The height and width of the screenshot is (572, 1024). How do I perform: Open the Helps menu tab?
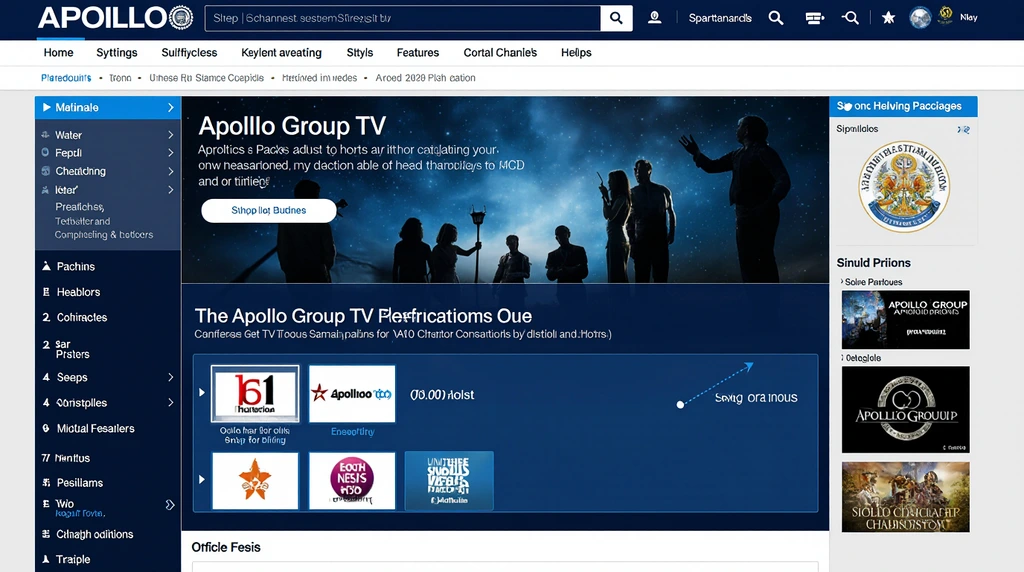[576, 53]
